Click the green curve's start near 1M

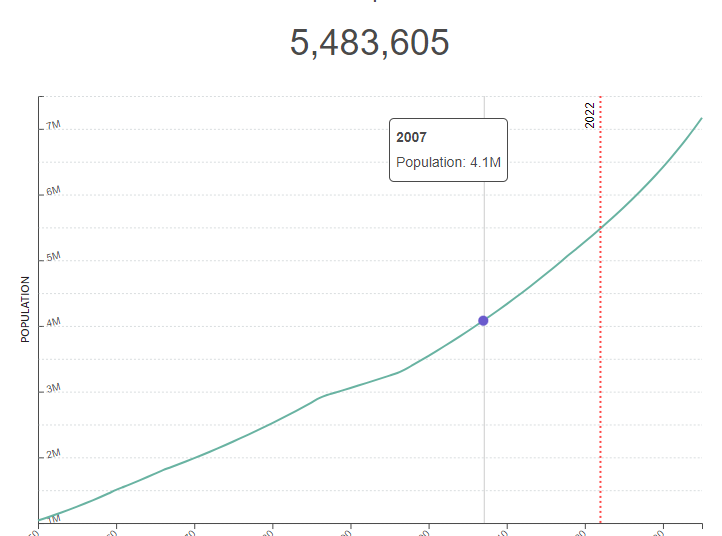(41, 519)
